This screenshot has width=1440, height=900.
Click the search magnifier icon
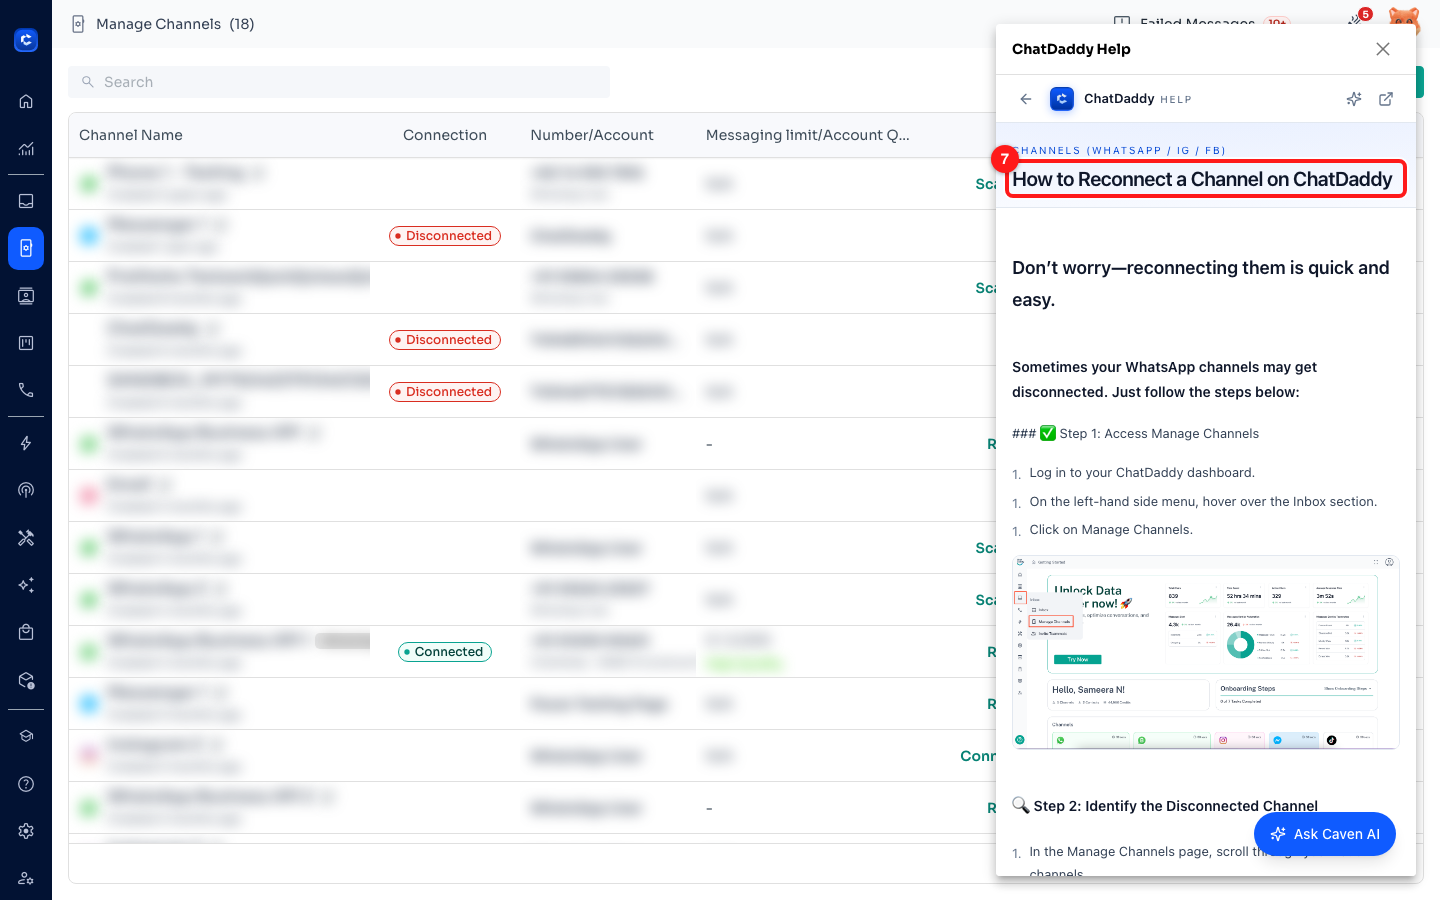[x=88, y=82]
